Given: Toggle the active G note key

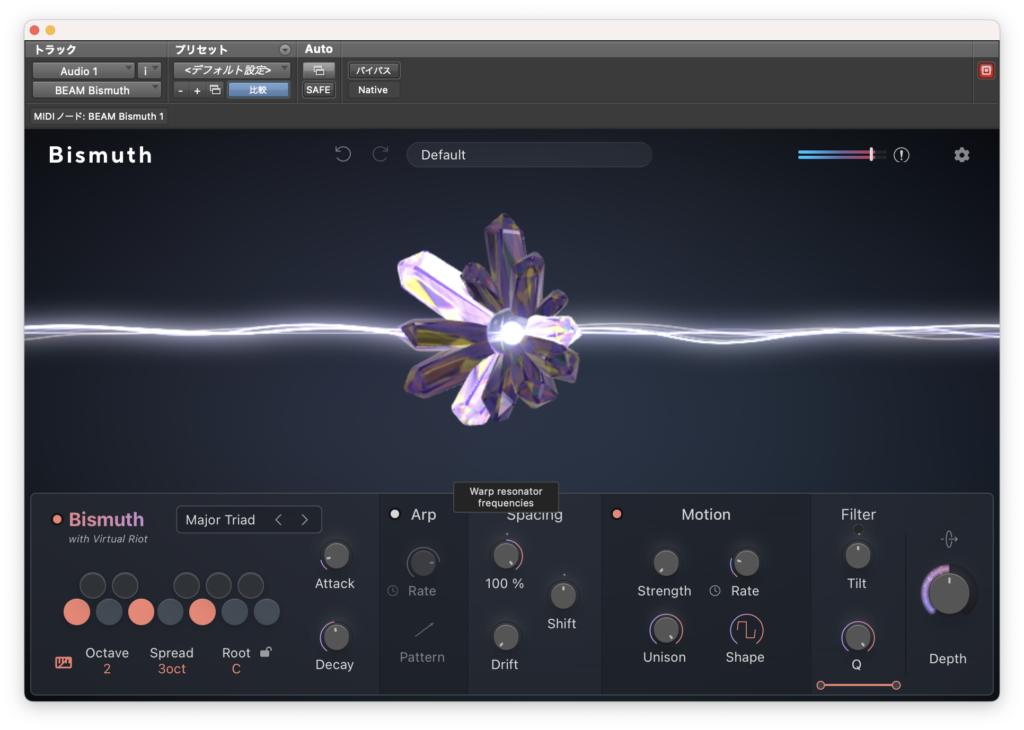Looking at the screenshot, I should 202,612.
